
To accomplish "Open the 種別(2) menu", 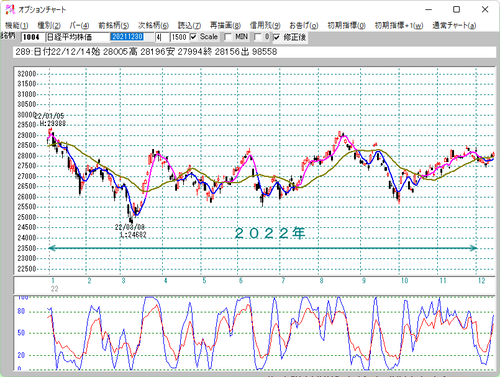I will [x=49, y=25].
